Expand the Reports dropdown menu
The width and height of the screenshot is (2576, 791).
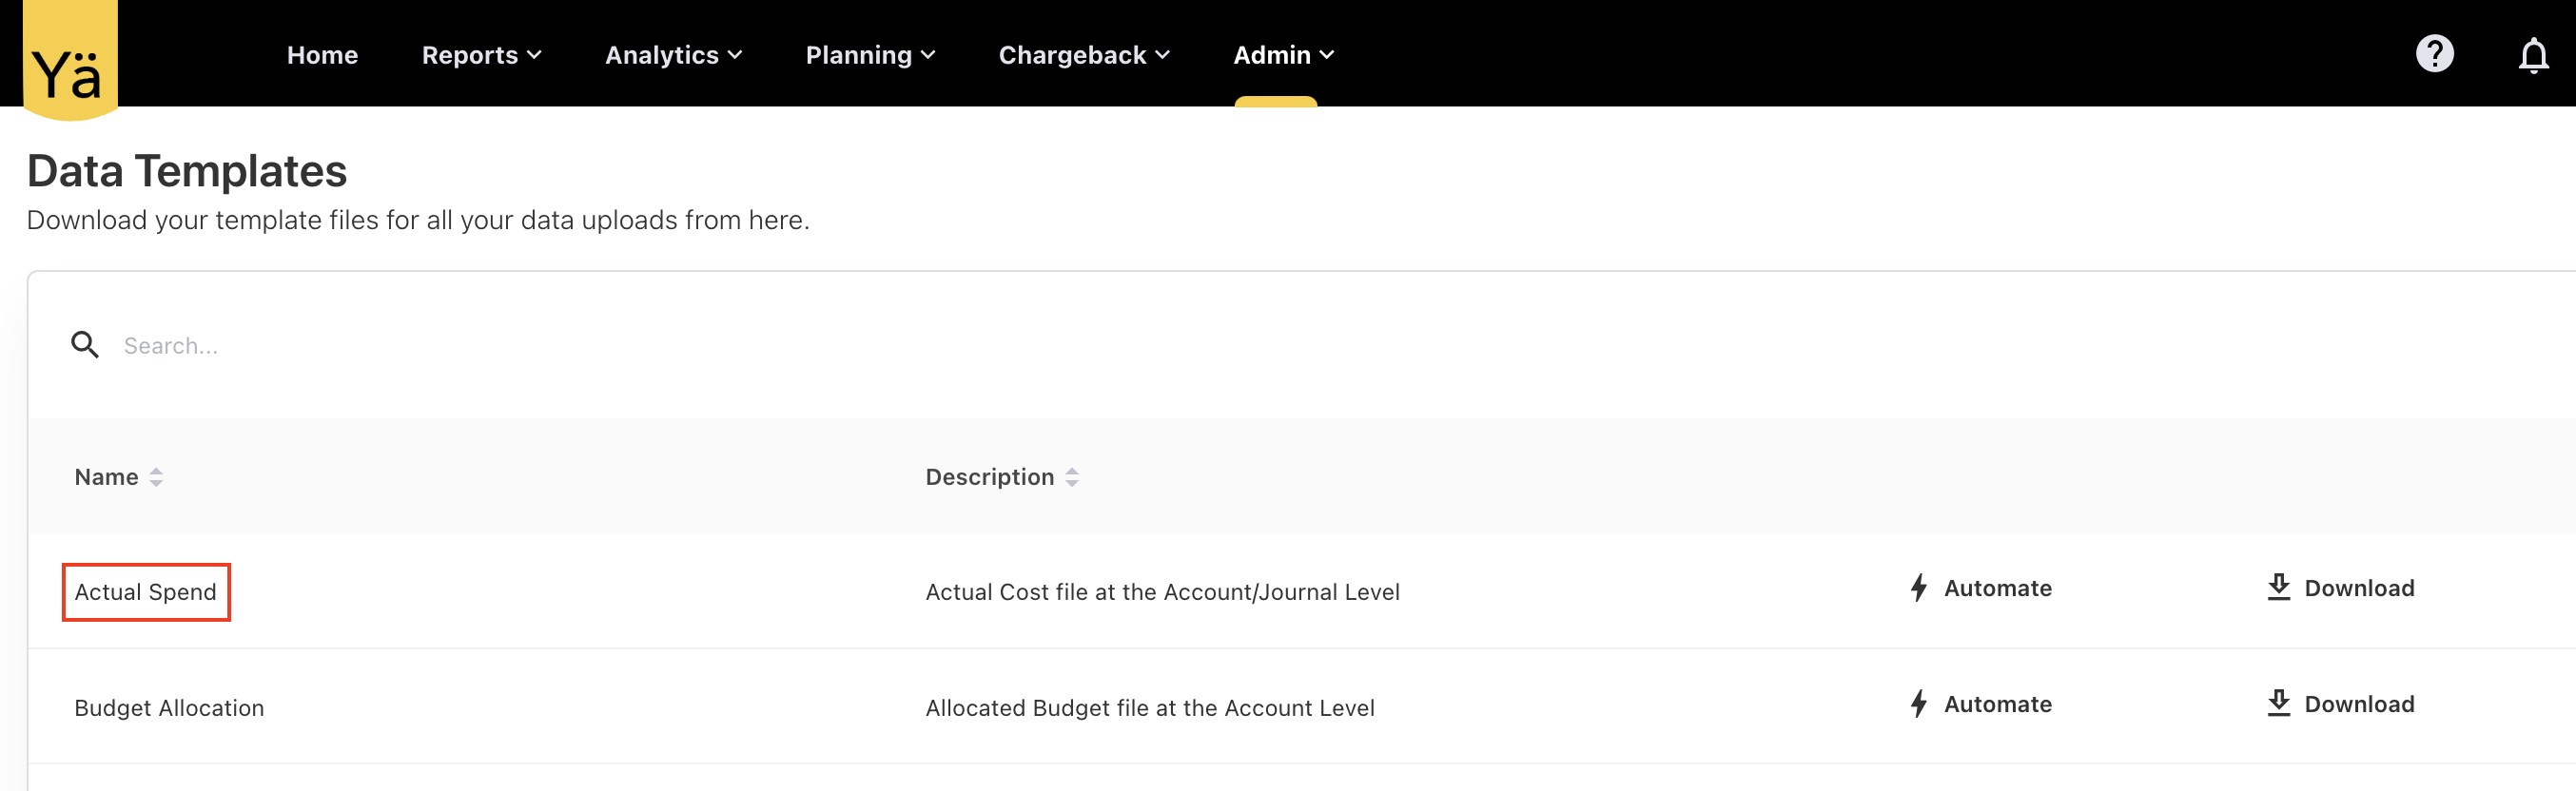click(x=481, y=55)
